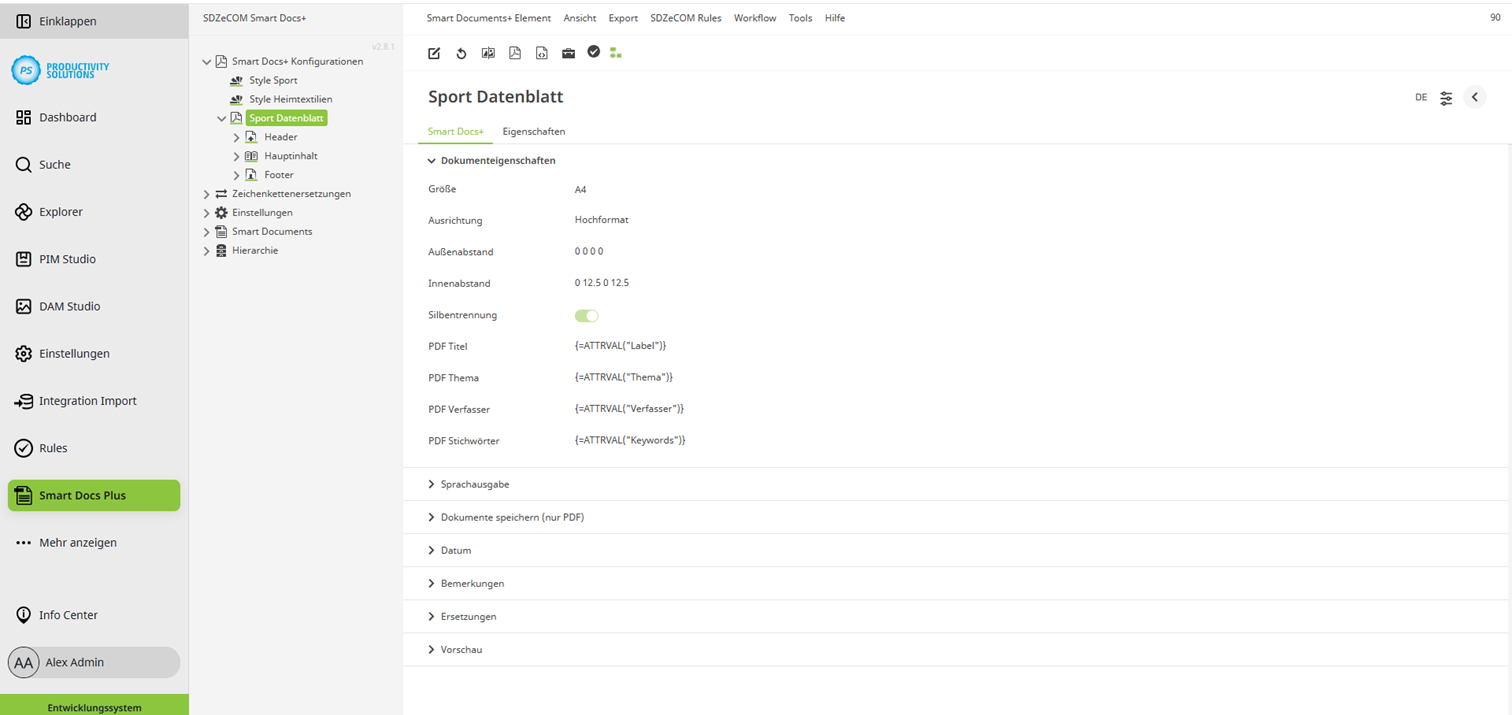
Task: Select the Smart Docs+ tab
Action: click(x=455, y=131)
